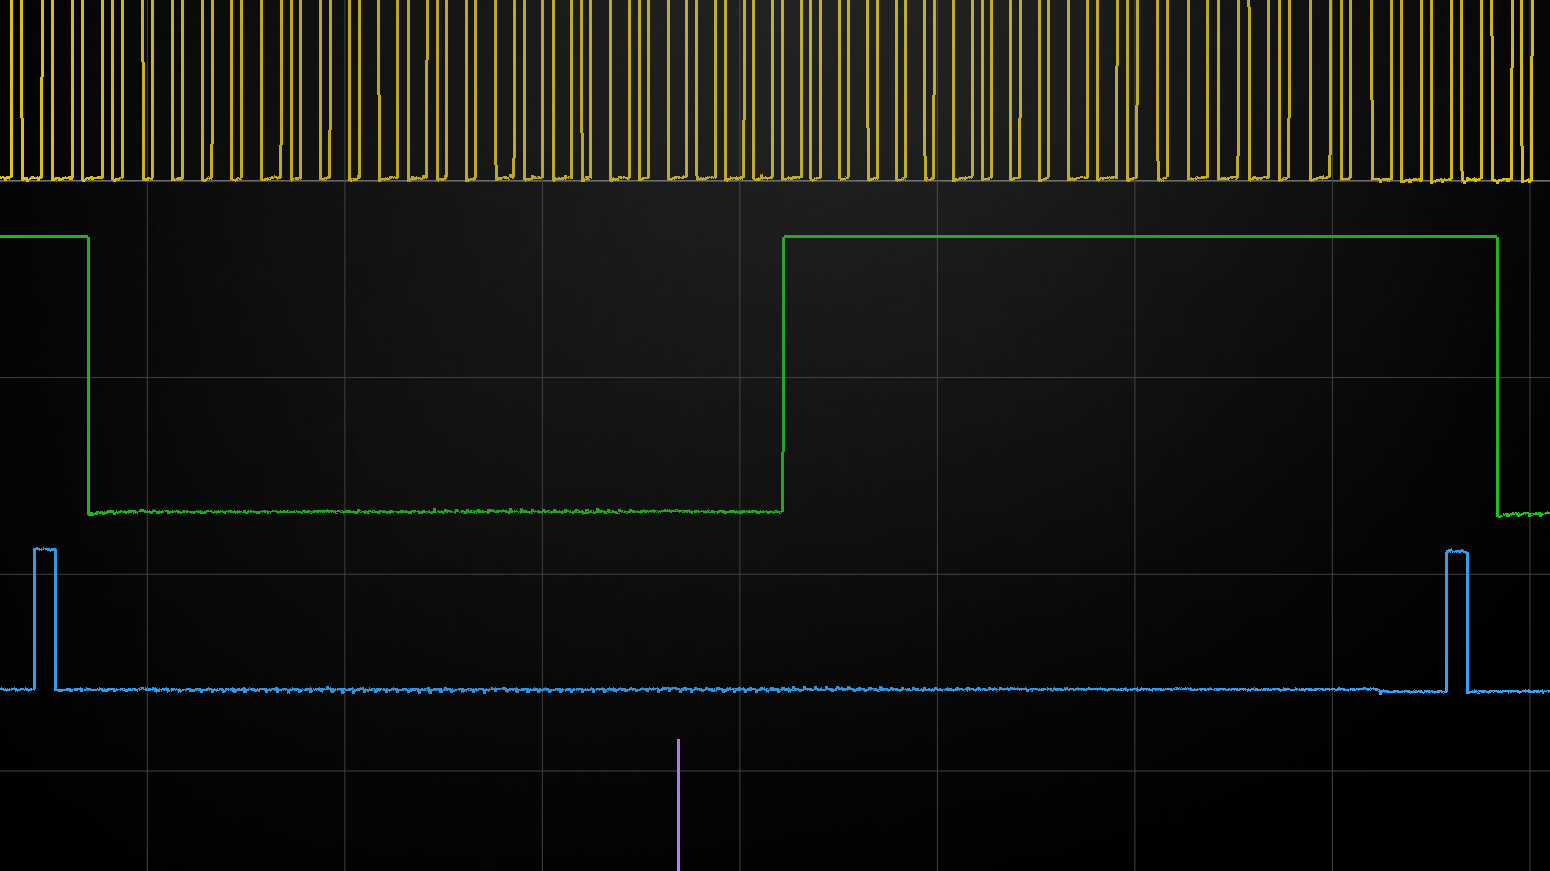Click the green waveform's rising edge
This screenshot has width=1550, height=871.
tap(783, 374)
